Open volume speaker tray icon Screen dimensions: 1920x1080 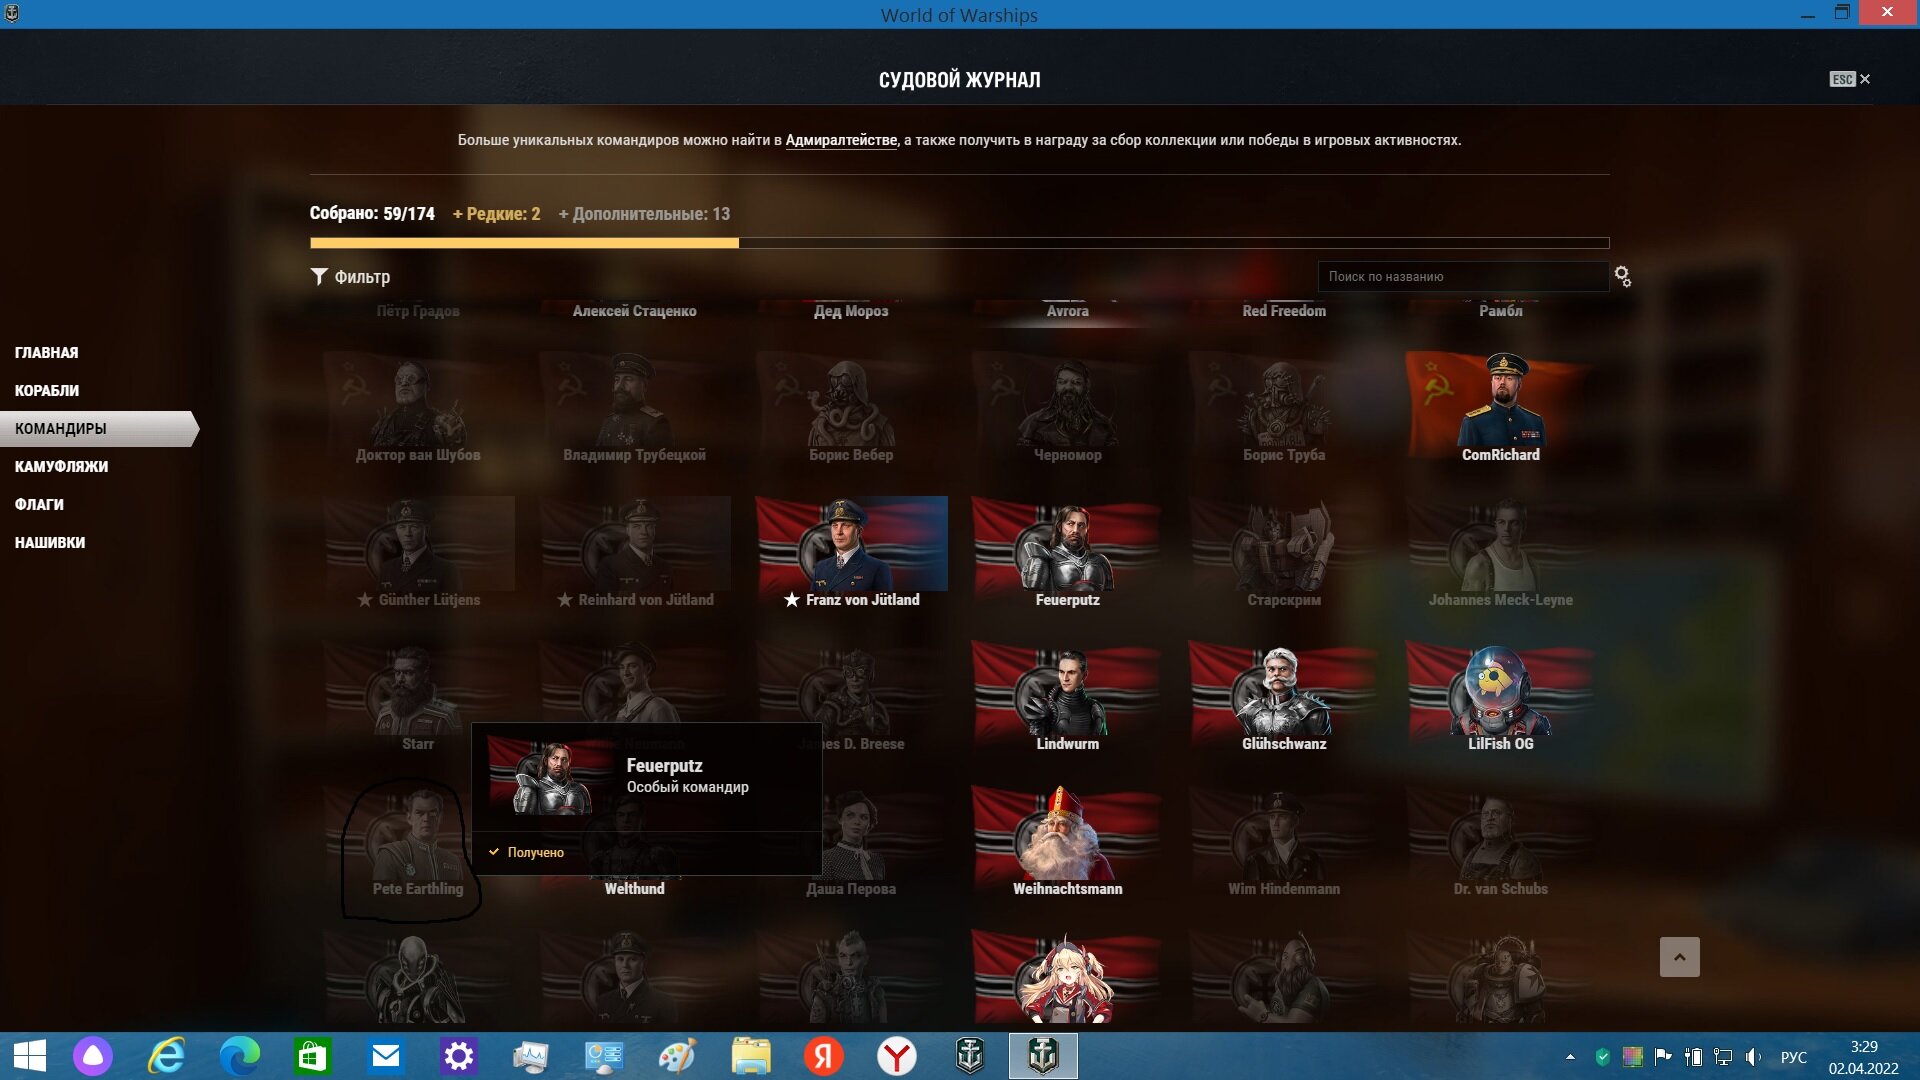(x=1754, y=1057)
